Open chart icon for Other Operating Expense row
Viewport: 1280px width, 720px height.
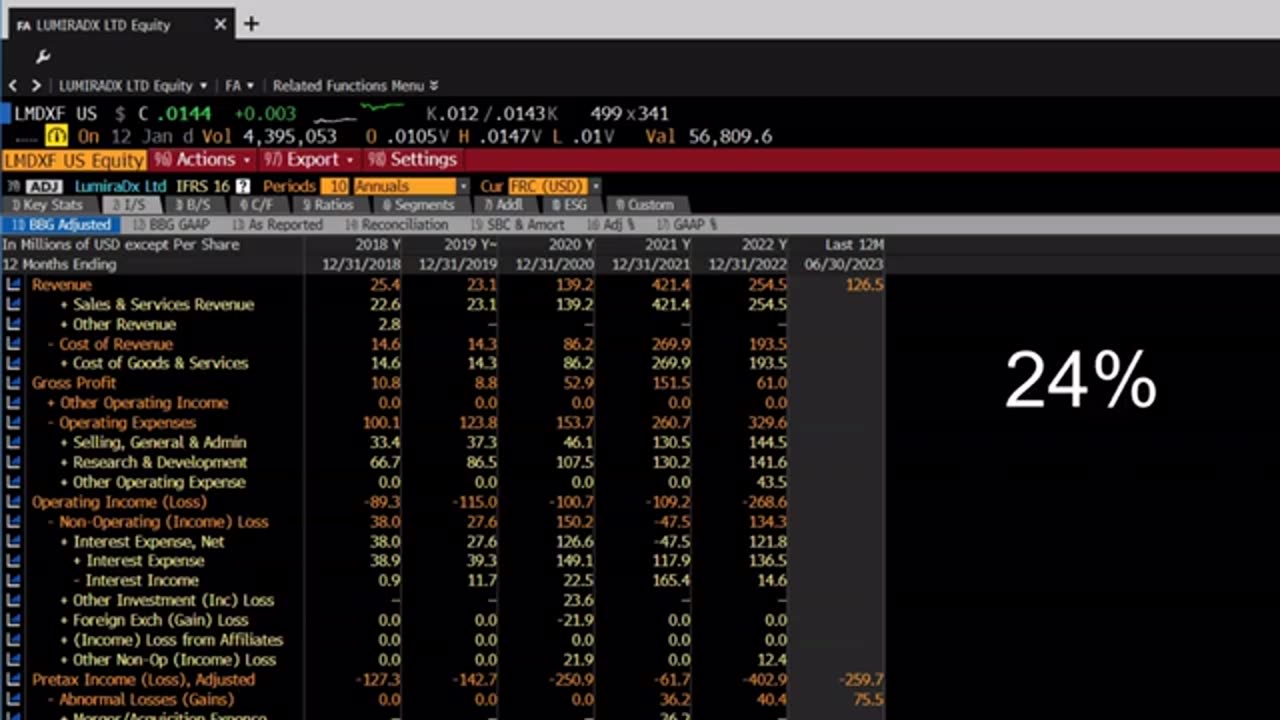point(13,482)
